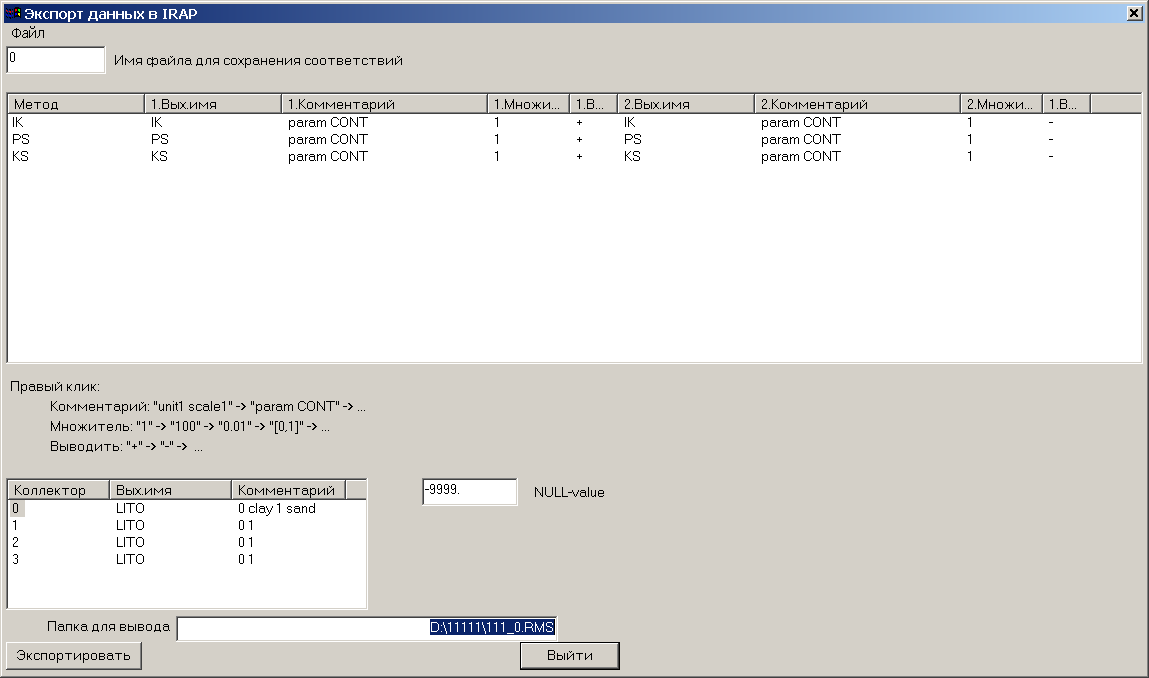Image resolution: width=1149 pixels, height=678 pixels.
Task: Click first param CONT comment in KS row
Action: point(328,156)
